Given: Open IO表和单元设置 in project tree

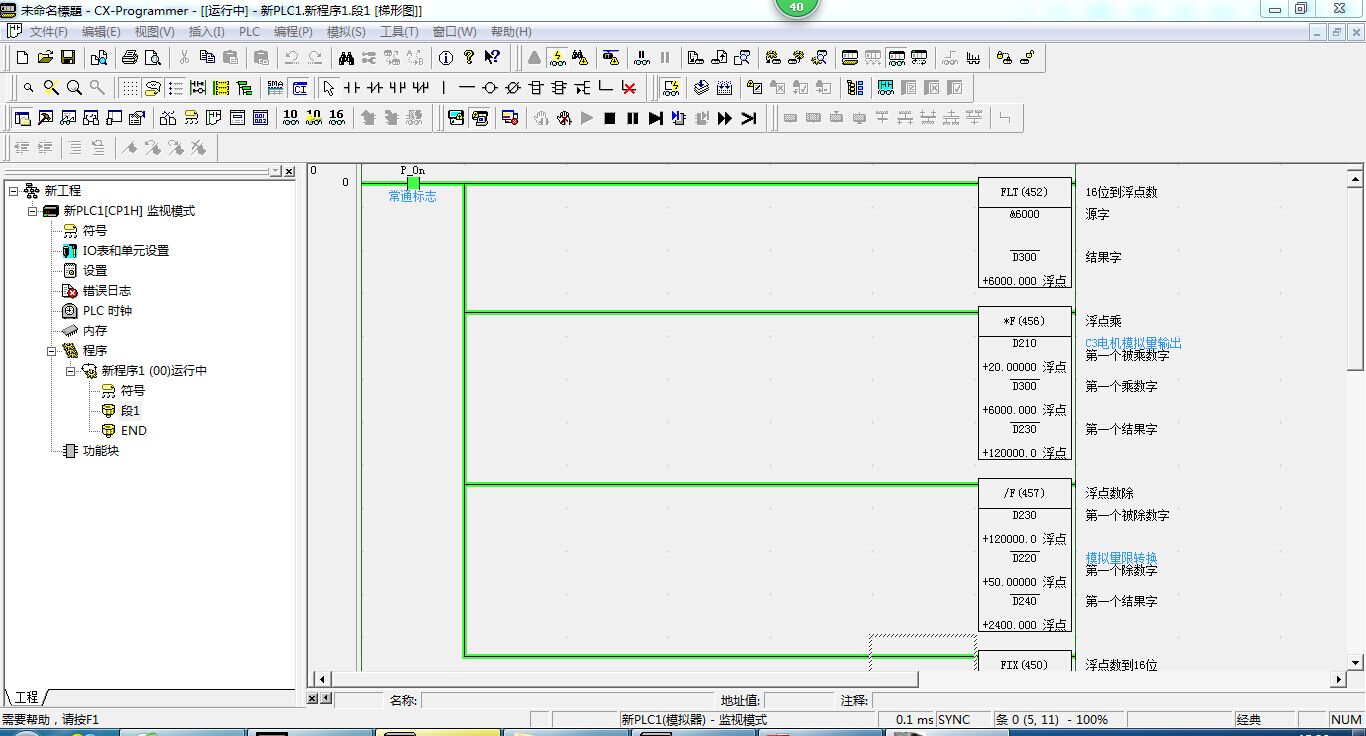Looking at the screenshot, I should coord(125,250).
